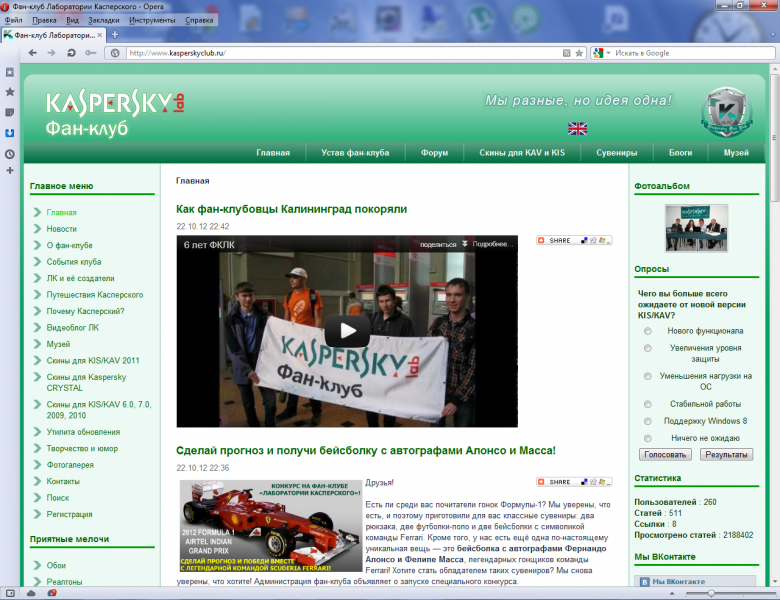The width and height of the screenshot is (780, 600).
Task: Open the password wand key icon
Action: tap(91, 53)
